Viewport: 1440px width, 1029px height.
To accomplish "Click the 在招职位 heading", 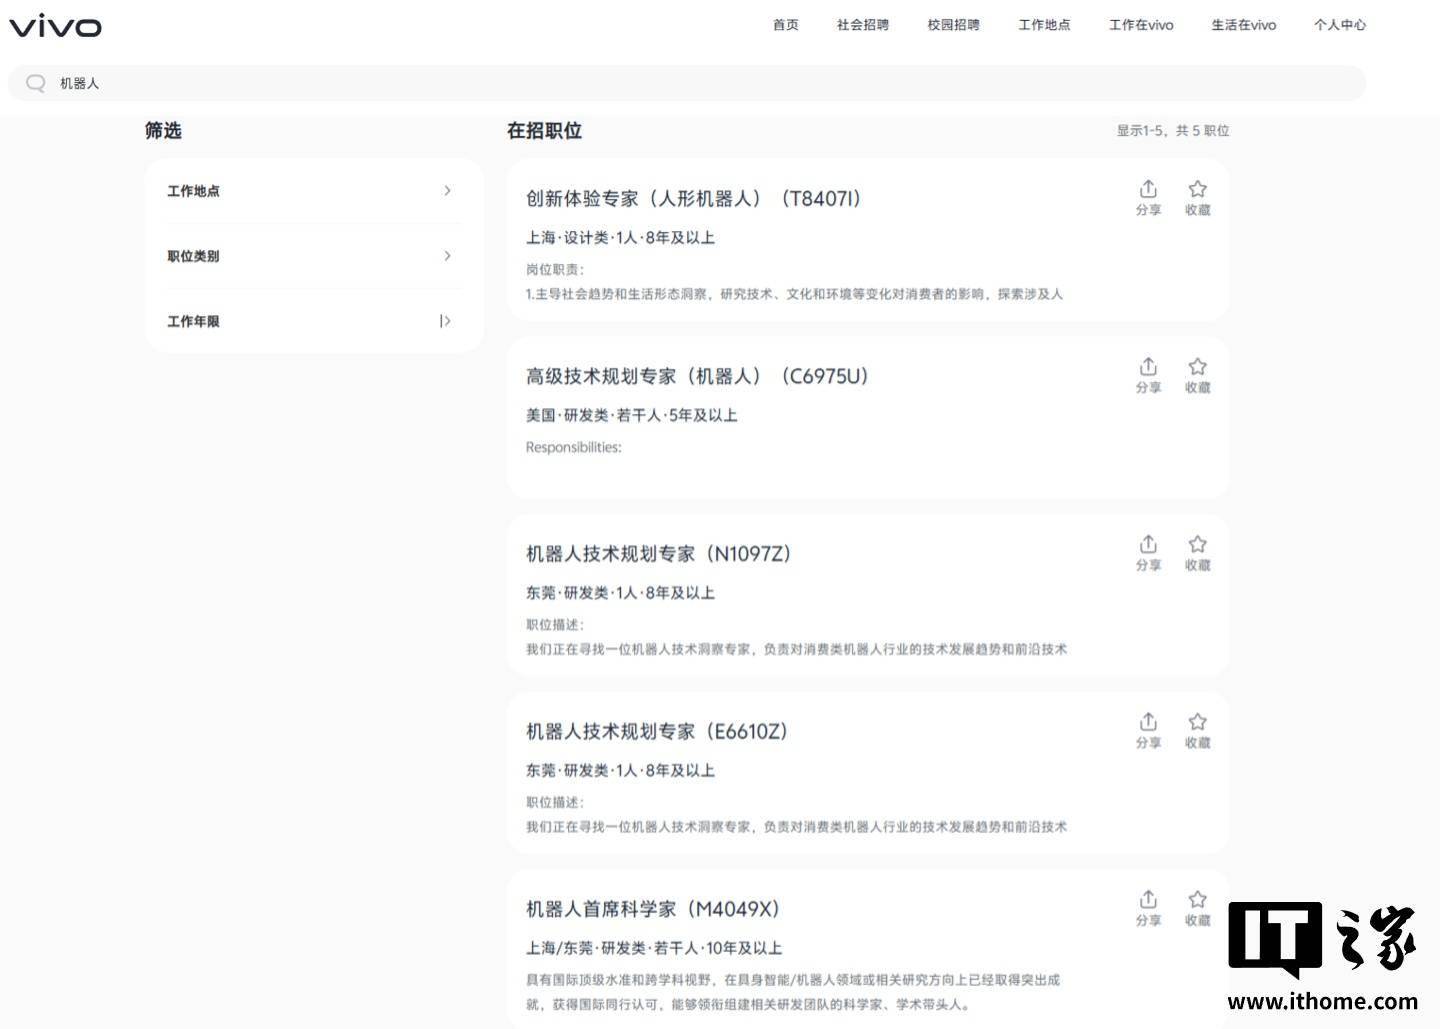I will 544,130.
